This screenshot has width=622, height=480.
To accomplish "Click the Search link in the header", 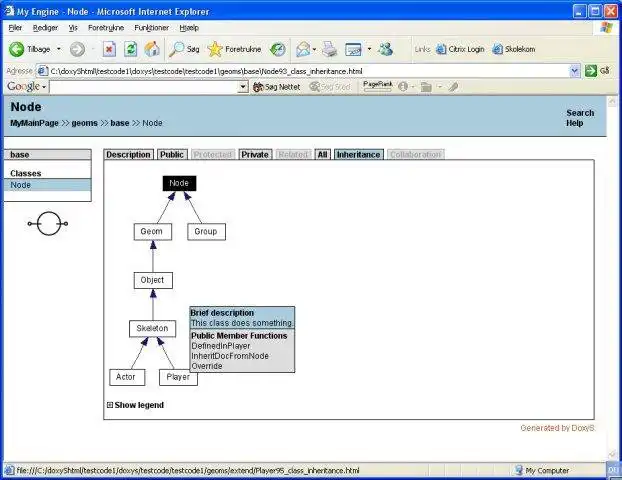I will pos(580,113).
